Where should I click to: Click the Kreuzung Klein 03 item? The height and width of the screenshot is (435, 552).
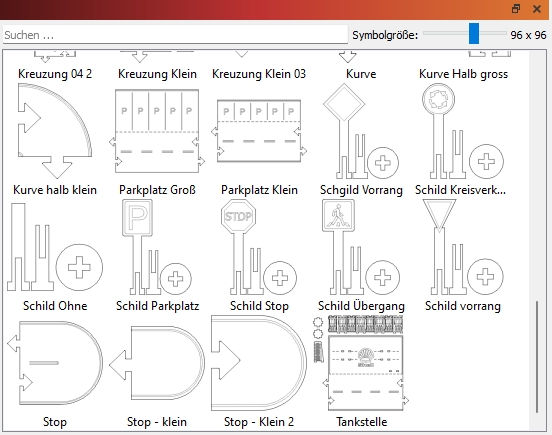point(259,74)
